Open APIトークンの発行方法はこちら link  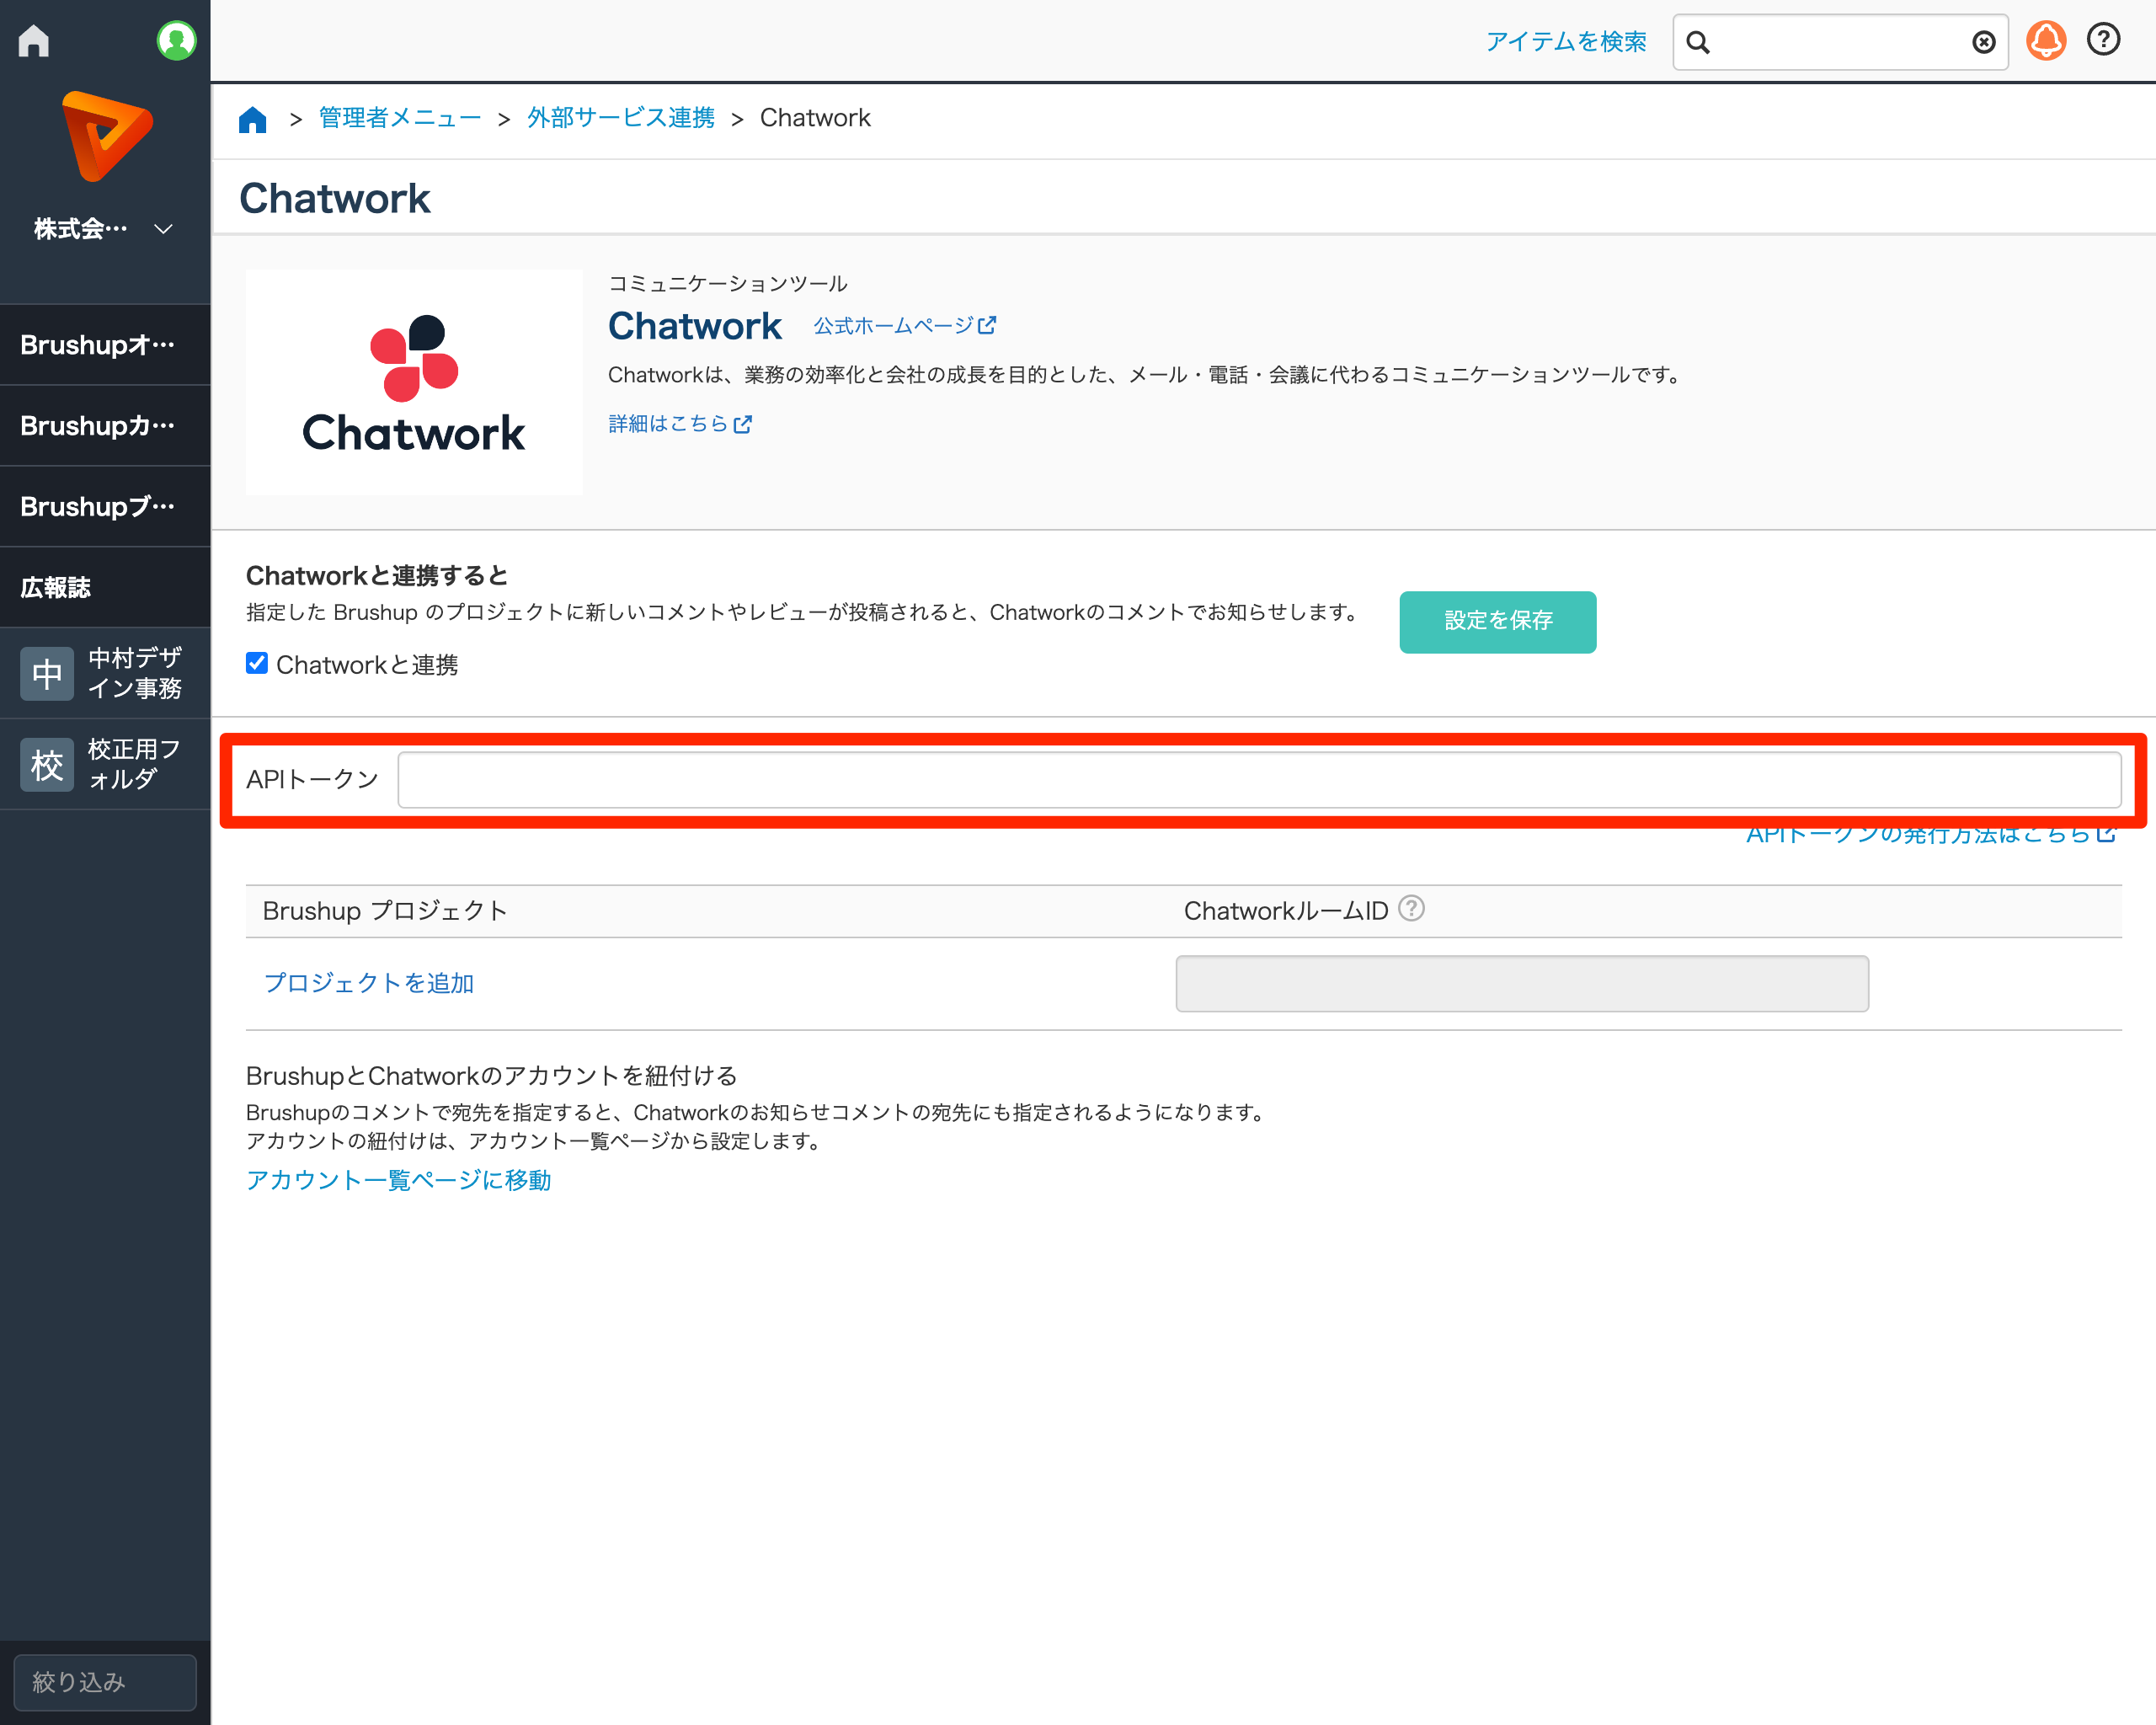(x=1931, y=835)
